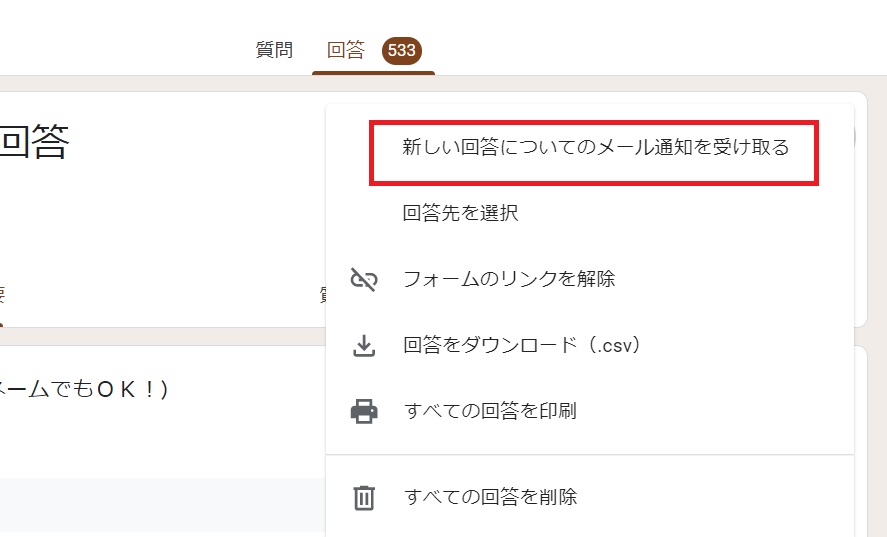
Task: Click the 533 response count badge
Action: tap(402, 50)
